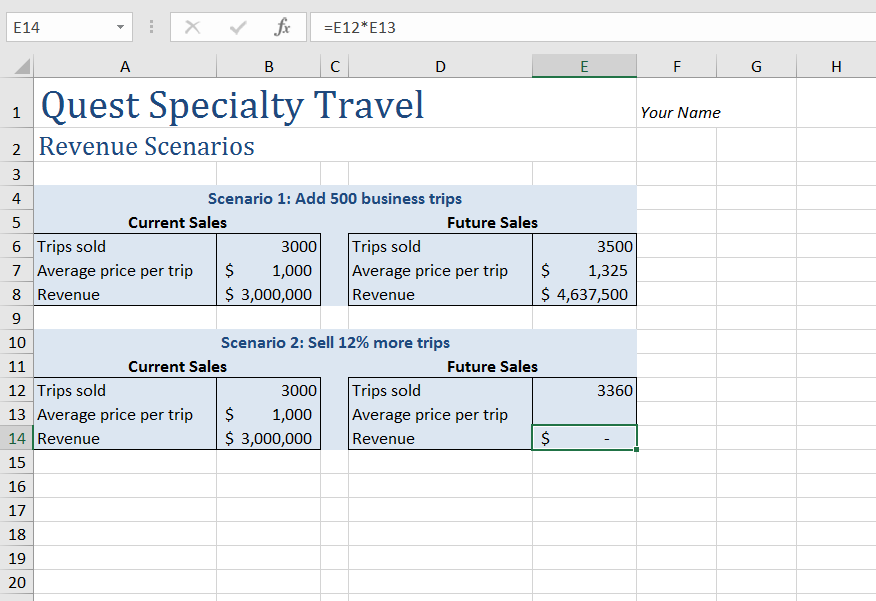Screen dimensions: 876x601
Task: Select row 20 header
Action: (17, 582)
